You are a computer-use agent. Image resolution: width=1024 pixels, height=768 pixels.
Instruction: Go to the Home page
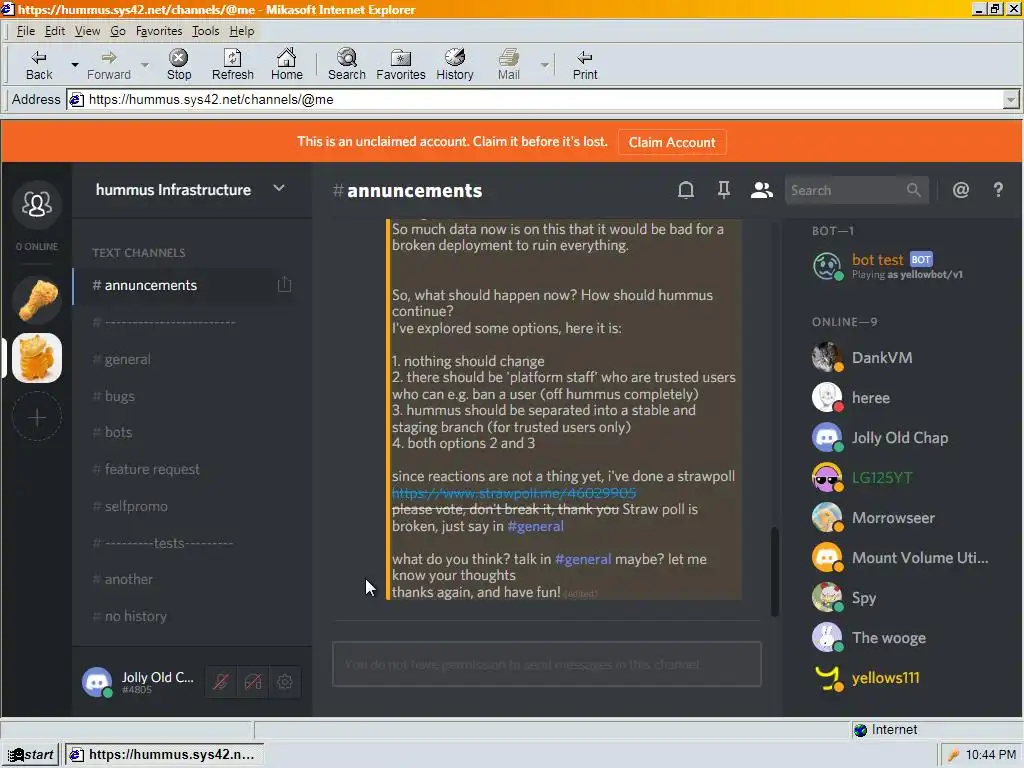(287, 65)
